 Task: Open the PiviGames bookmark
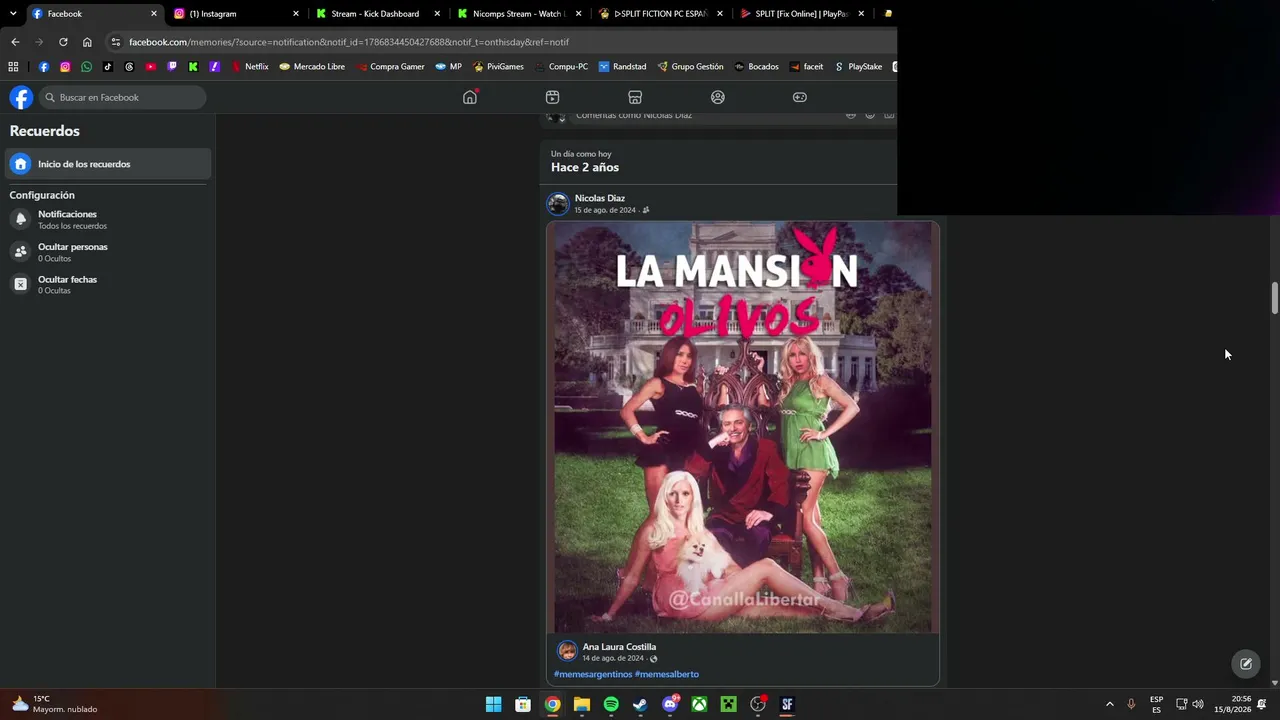[x=498, y=67]
